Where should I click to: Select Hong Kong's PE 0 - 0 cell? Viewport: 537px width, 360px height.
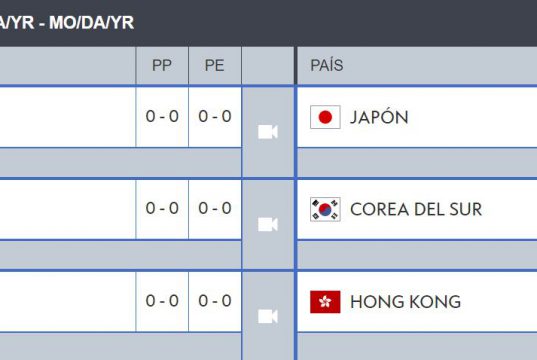coord(215,301)
